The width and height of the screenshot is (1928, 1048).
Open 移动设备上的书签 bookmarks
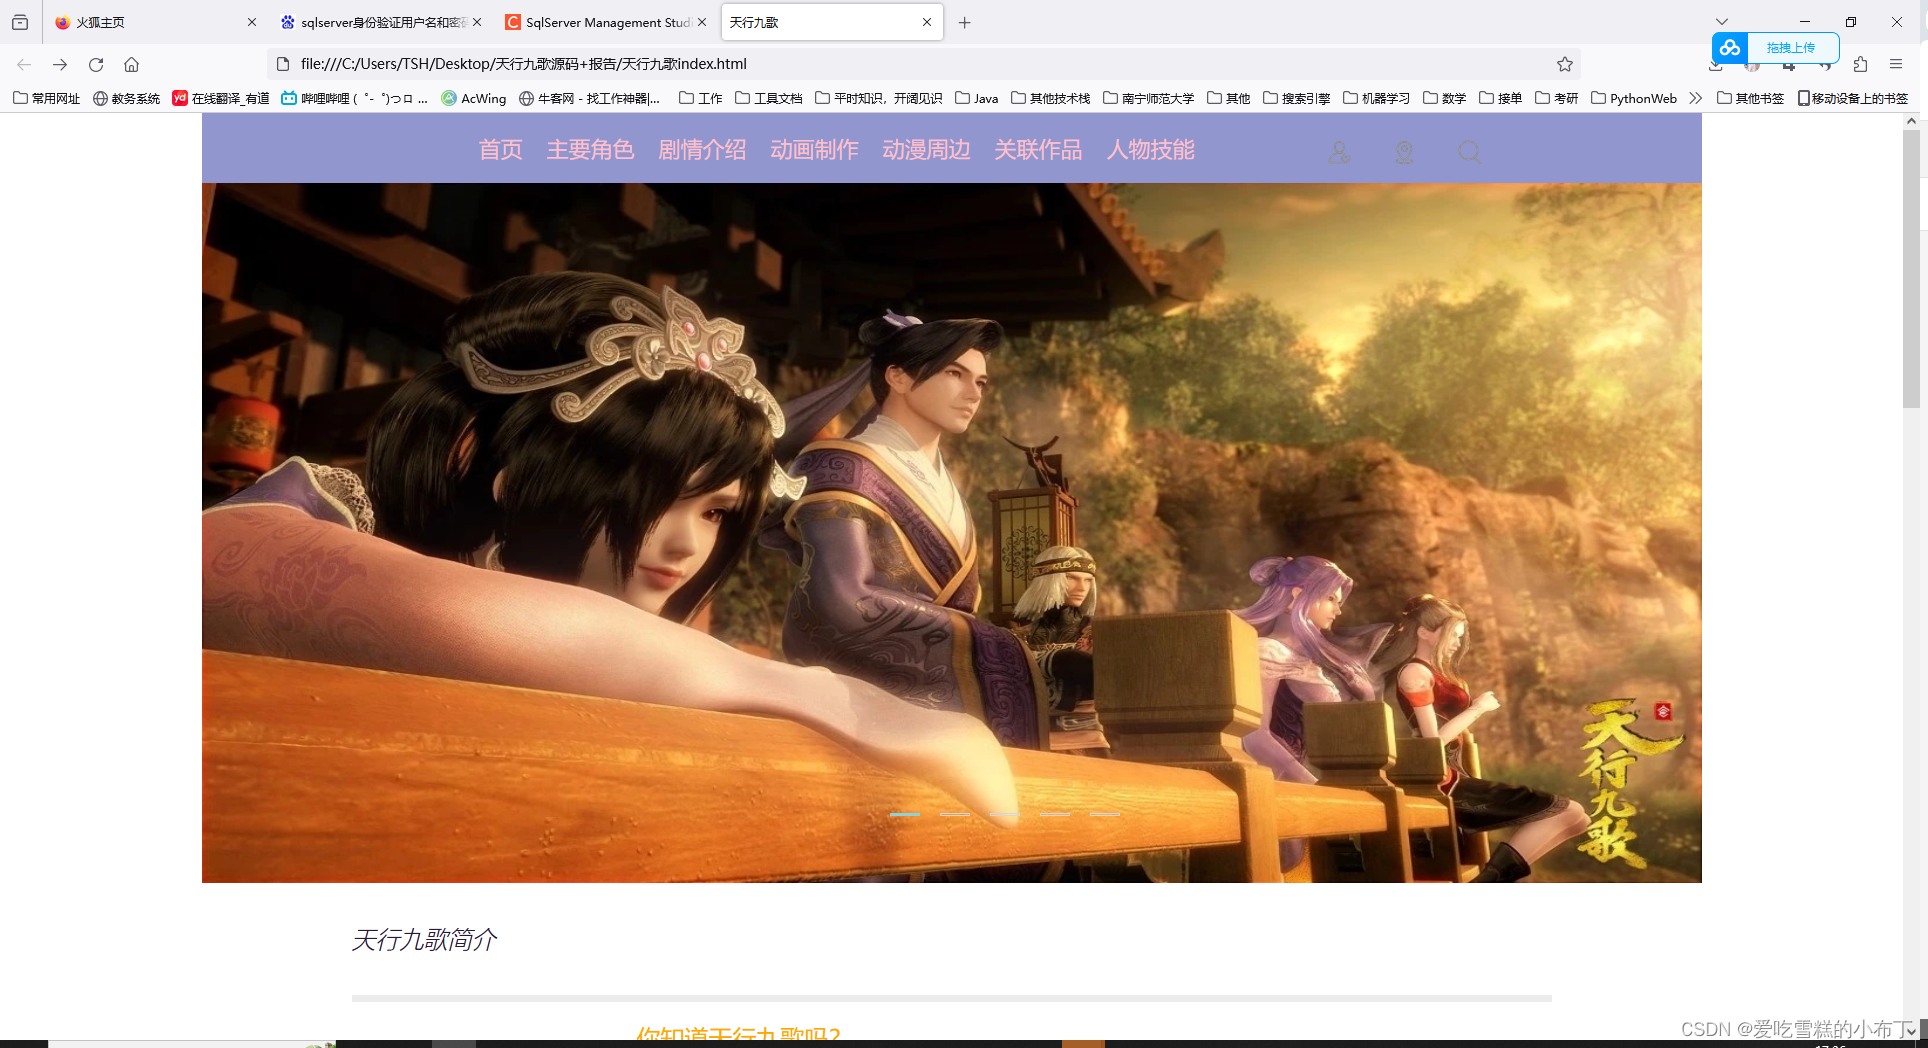point(1852,98)
